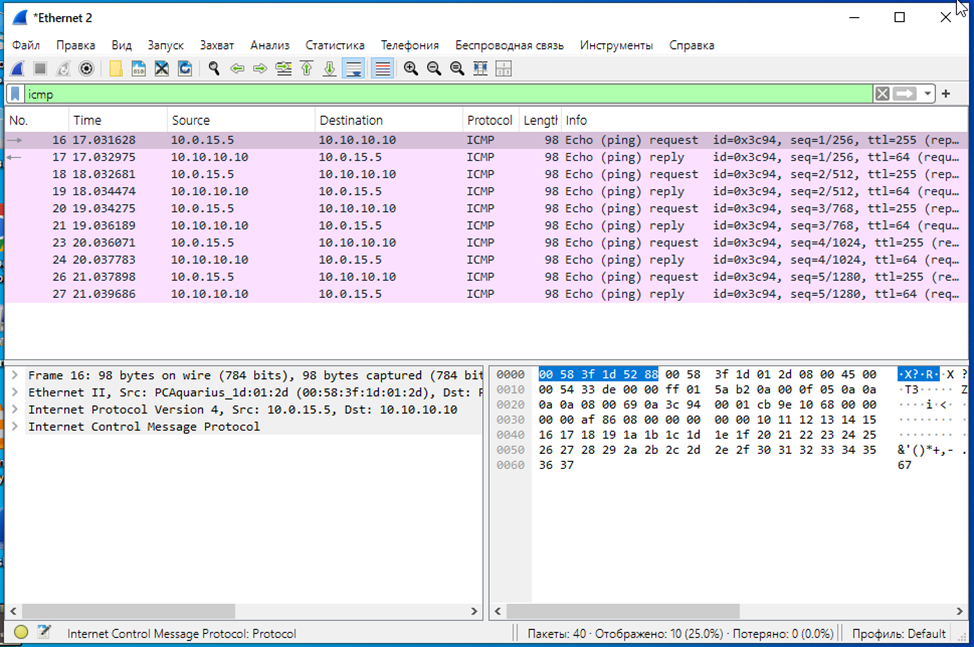
Task: Click the packet details horizontal scrollbar
Action: point(128,610)
